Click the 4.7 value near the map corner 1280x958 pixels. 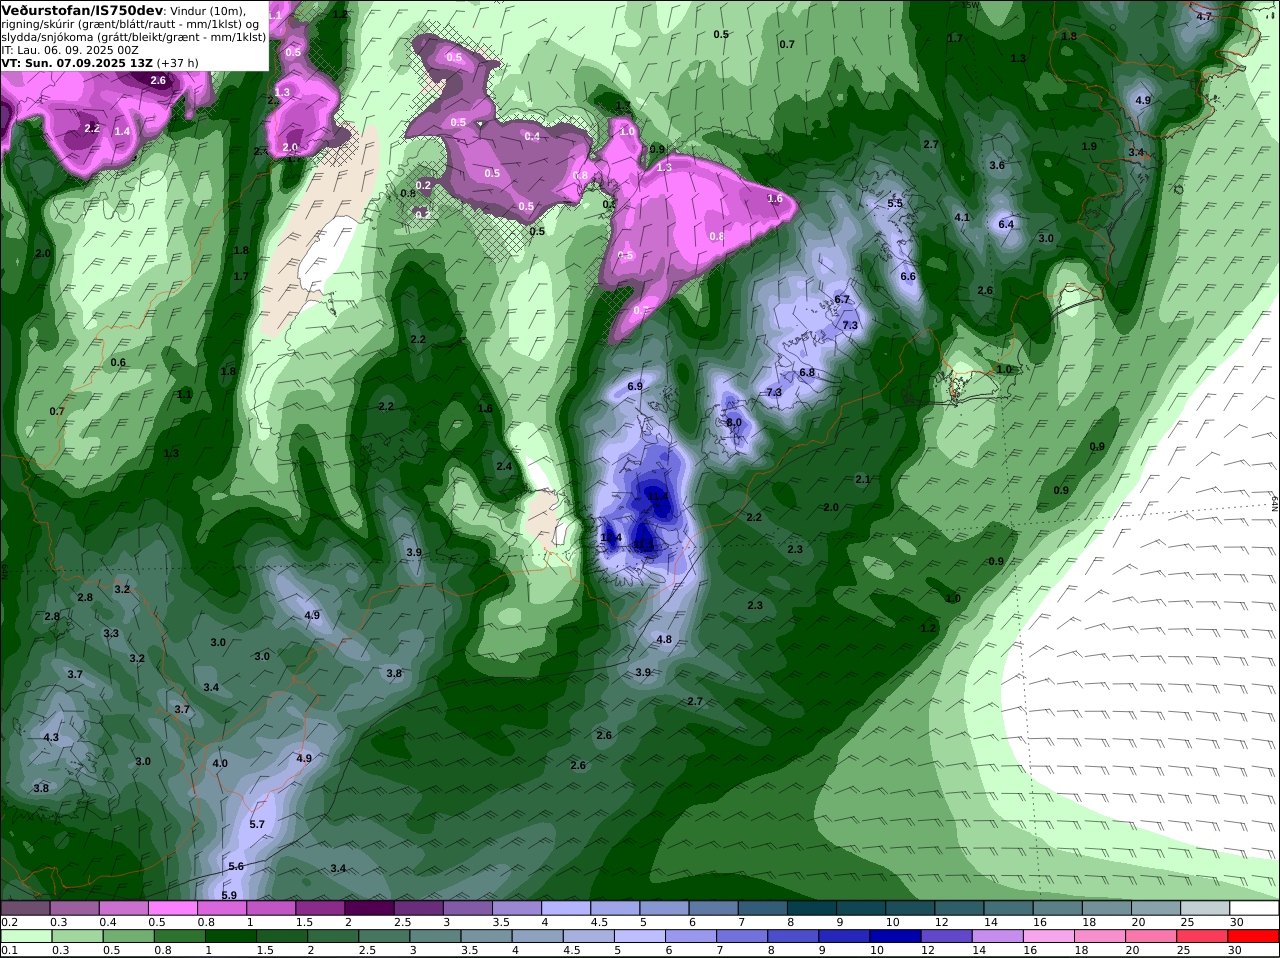pyautogui.click(x=1204, y=17)
